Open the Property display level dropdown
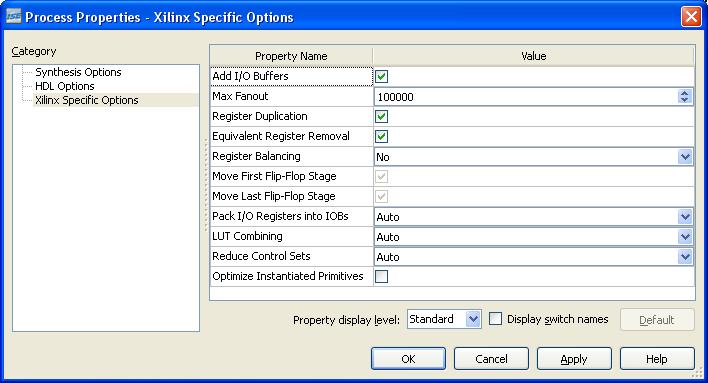The height and width of the screenshot is (383, 708). click(473, 319)
